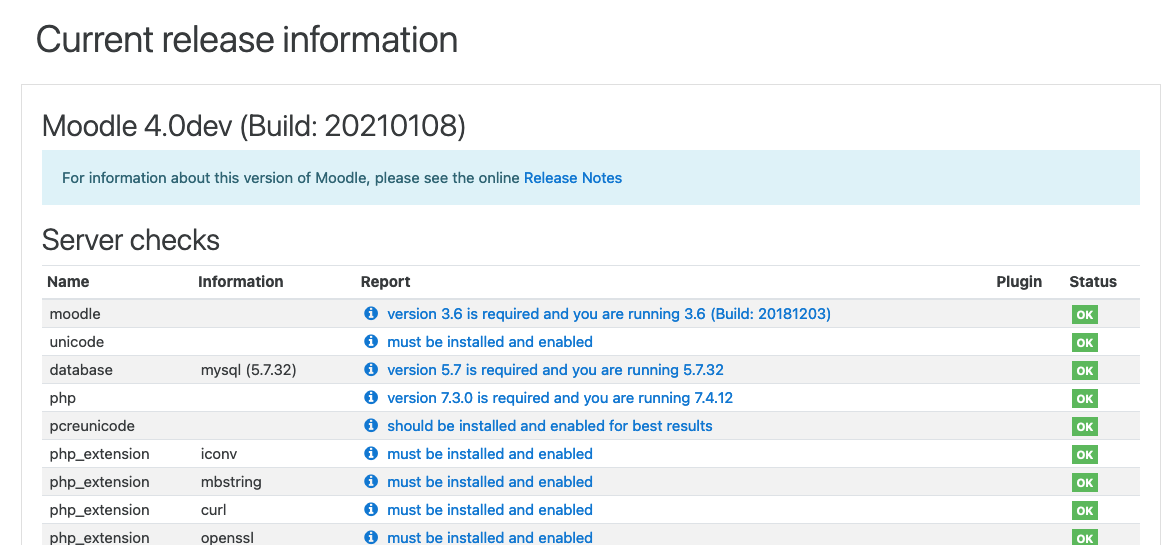
Task: Click the Report column header
Action: [x=385, y=282]
